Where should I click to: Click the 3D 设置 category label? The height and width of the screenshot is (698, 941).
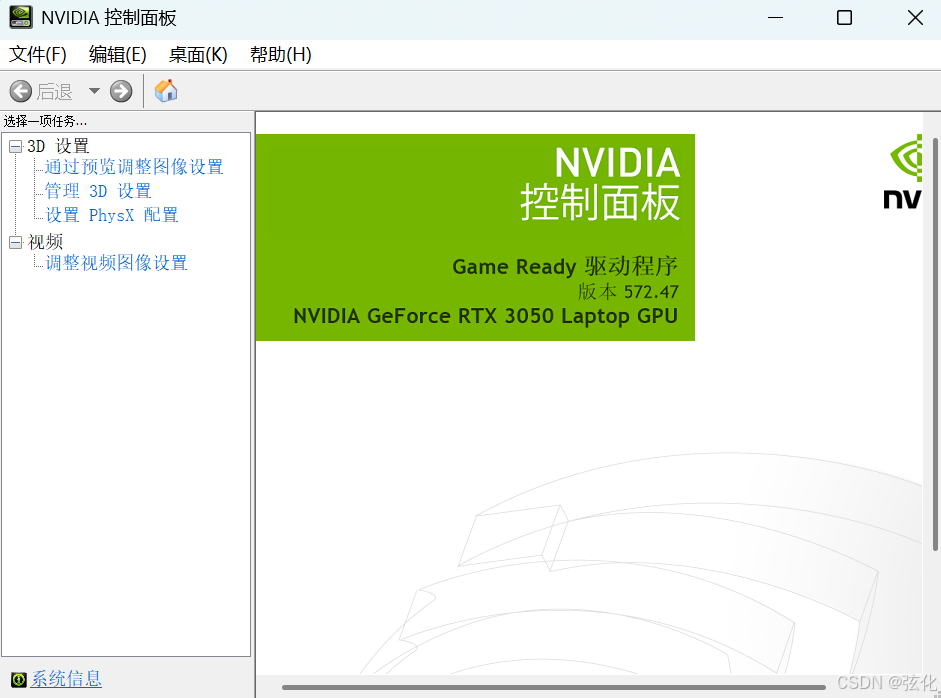click(x=58, y=146)
